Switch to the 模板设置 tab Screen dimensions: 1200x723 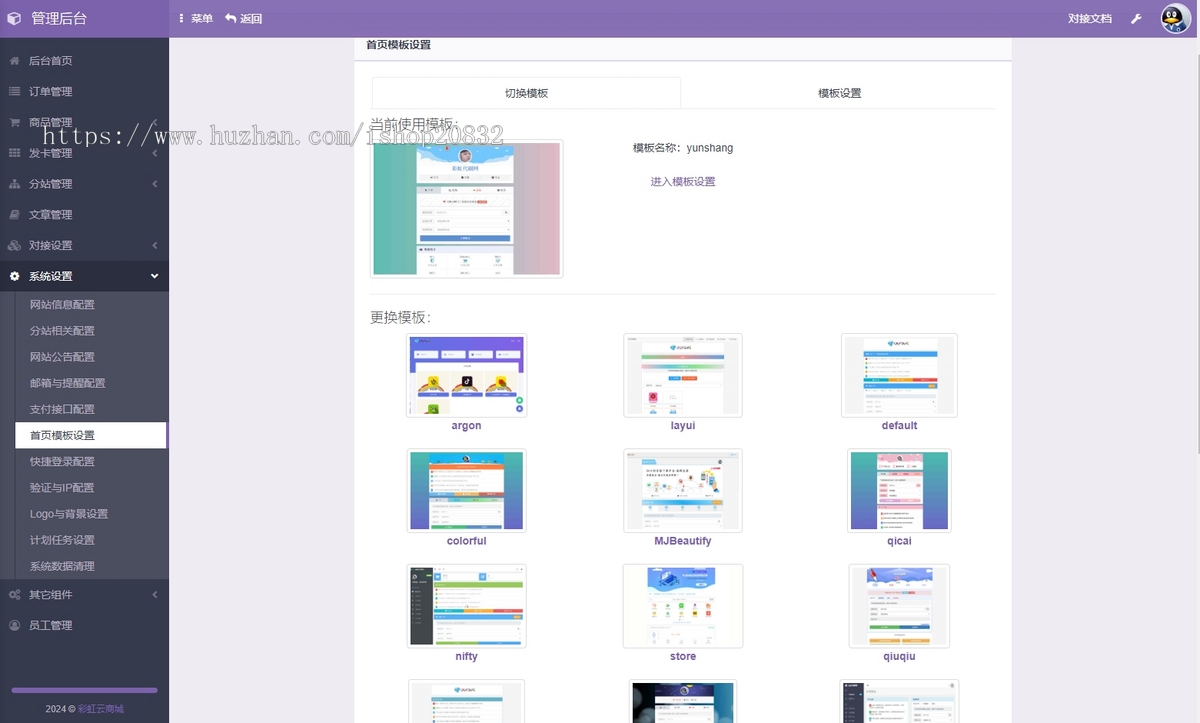[x=839, y=93]
